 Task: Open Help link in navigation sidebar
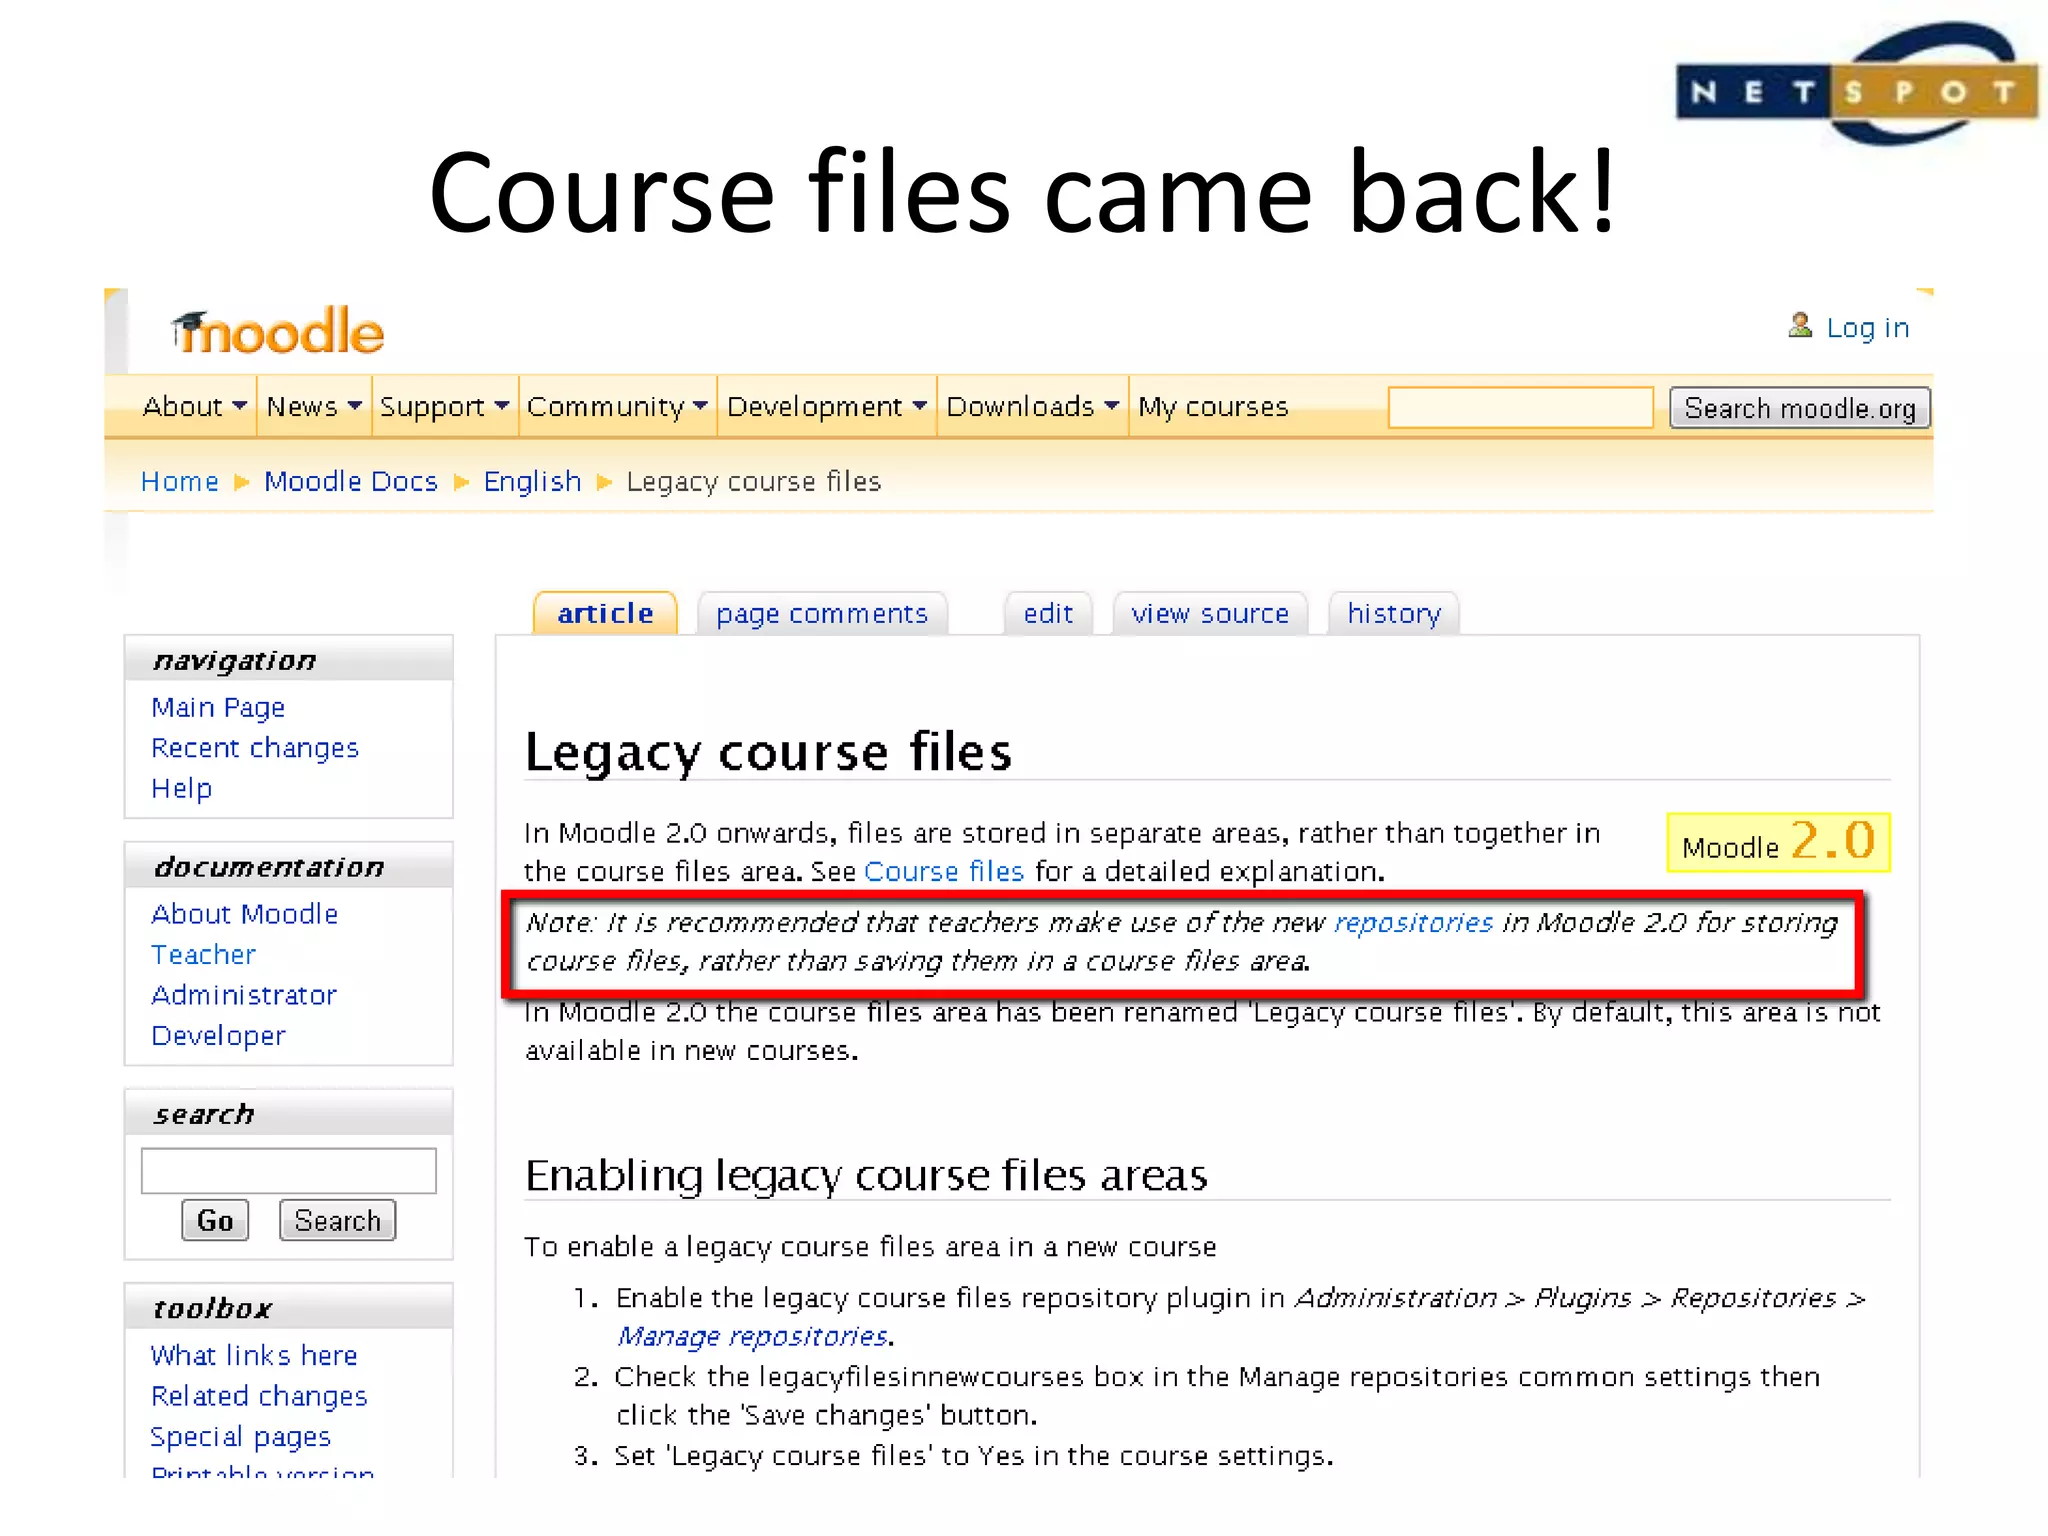181,788
